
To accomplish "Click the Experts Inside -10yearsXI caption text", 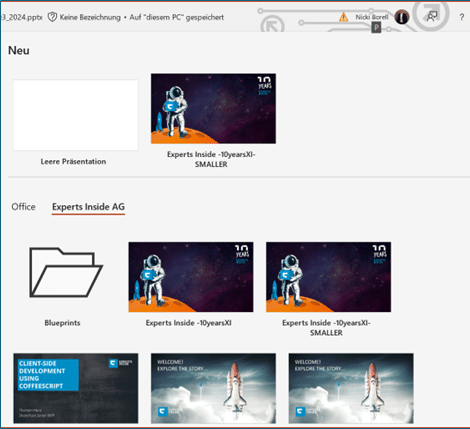I will click(x=189, y=323).
